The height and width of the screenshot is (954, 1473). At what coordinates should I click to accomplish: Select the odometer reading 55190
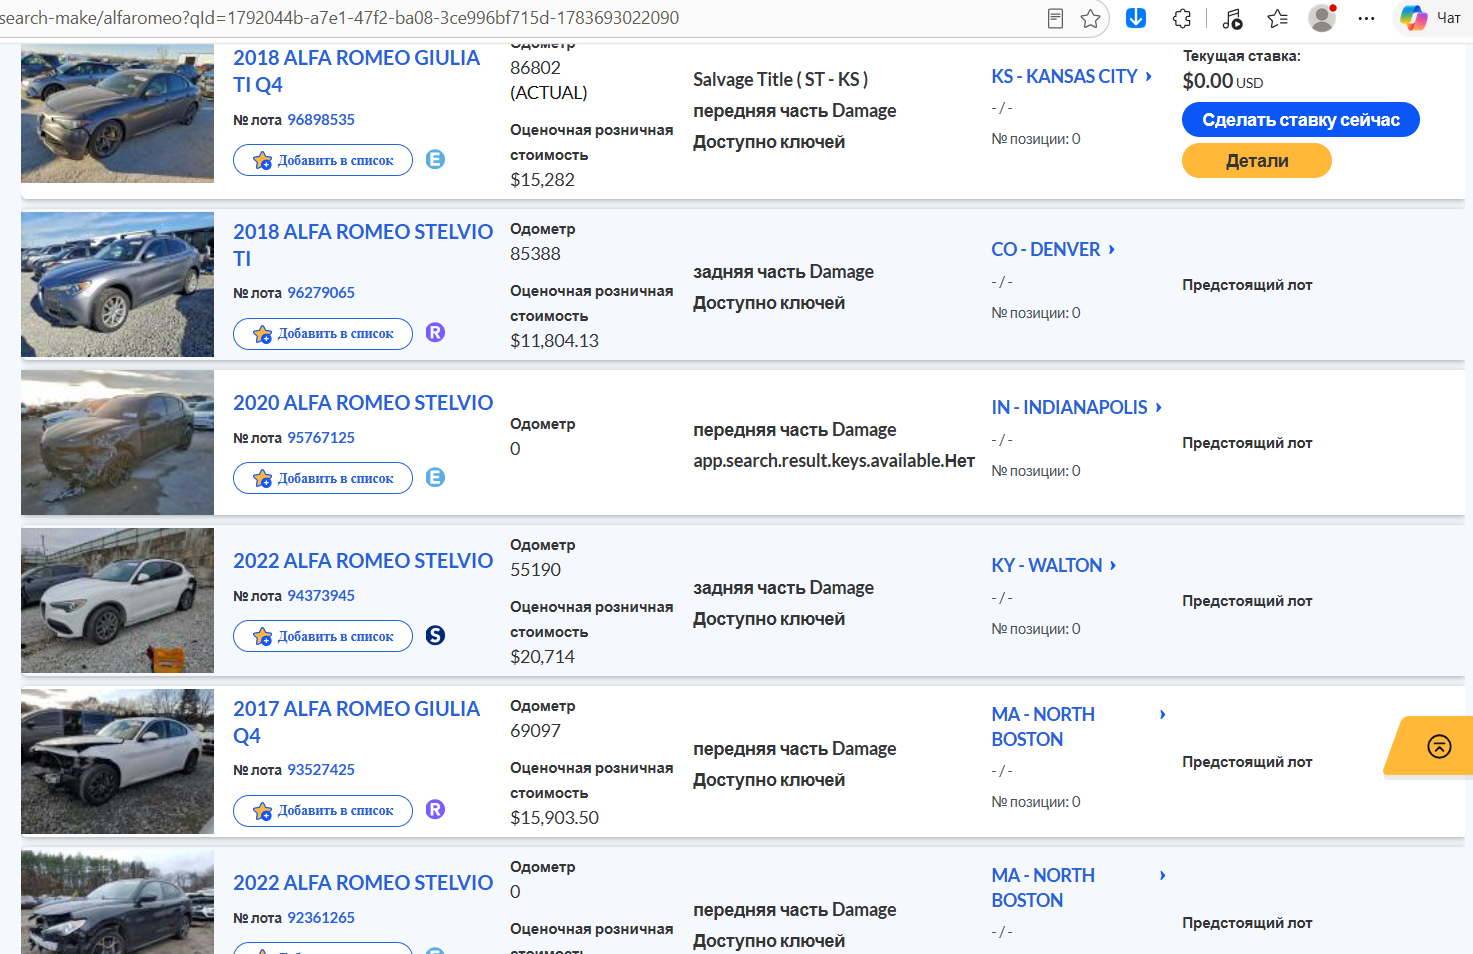click(x=535, y=570)
